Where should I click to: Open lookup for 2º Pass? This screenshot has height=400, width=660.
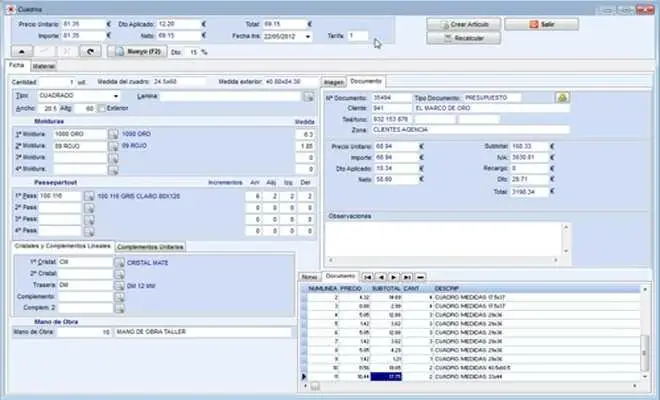tap(89, 208)
